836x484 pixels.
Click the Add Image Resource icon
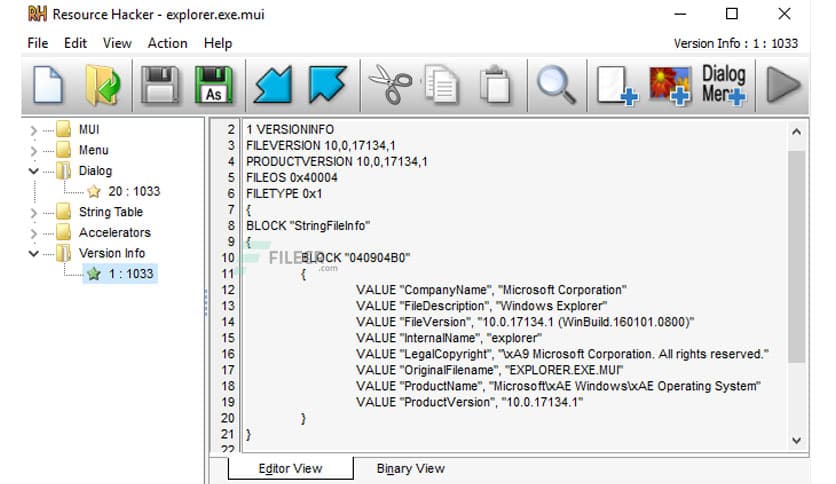[x=670, y=85]
